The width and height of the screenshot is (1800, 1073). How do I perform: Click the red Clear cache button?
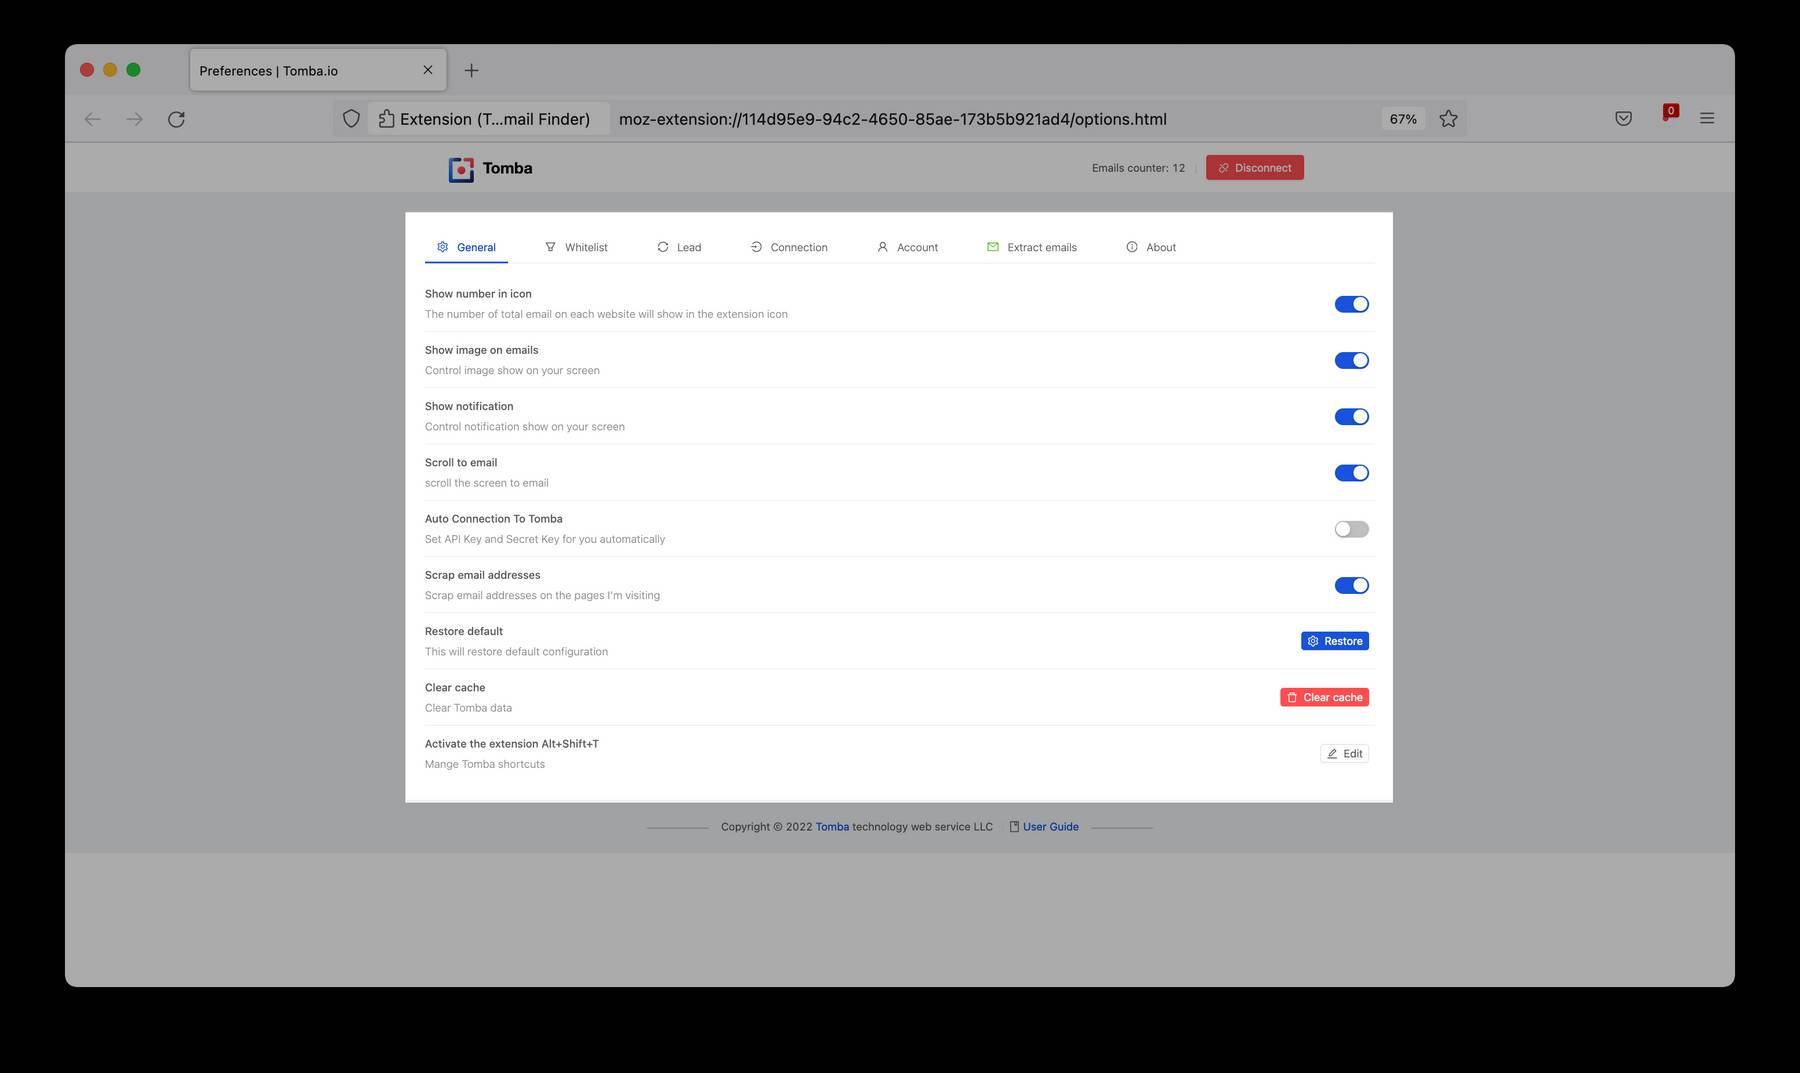(x=1324, y=697)
